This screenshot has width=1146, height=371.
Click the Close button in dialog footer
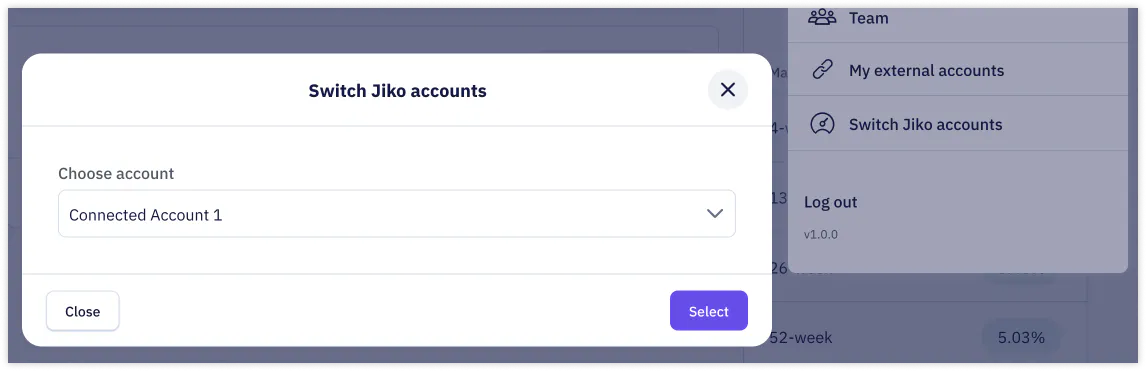point(83,311)
